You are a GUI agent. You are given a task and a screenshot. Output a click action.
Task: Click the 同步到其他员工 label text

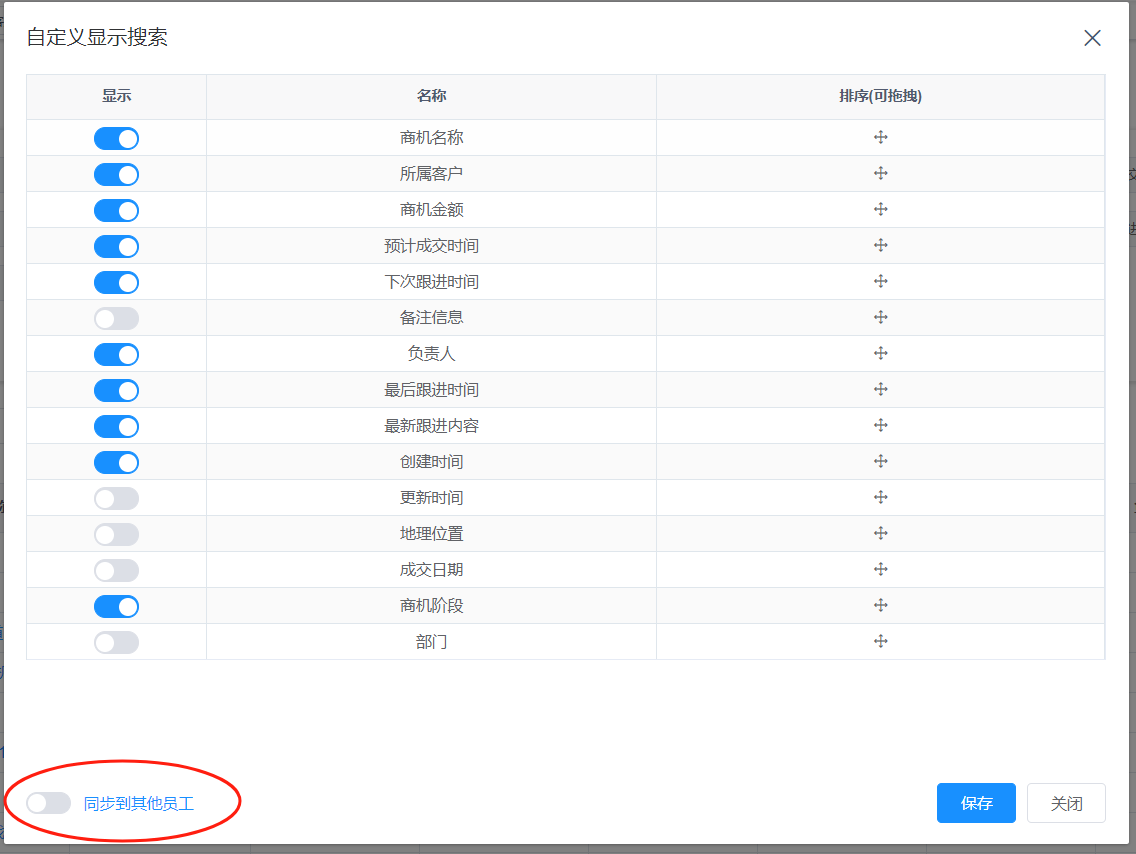point(139,803)
